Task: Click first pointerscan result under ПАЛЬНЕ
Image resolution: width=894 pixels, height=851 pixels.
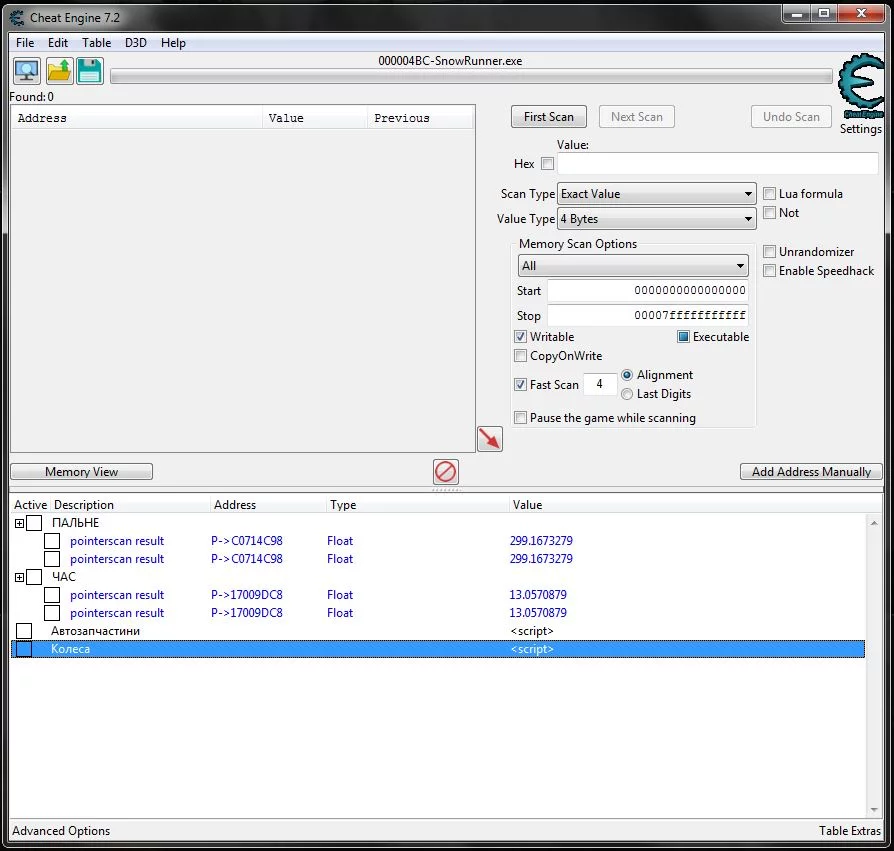Action: pyautogui.click(x=117, y=541)
